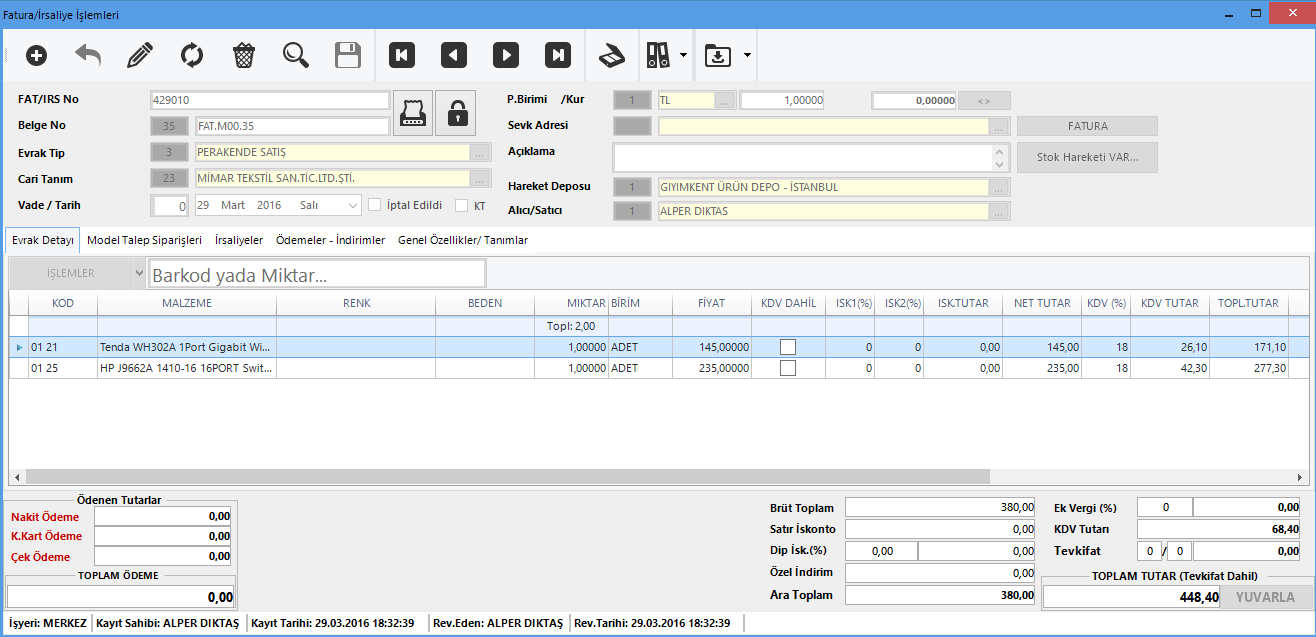Open the dropdown arrow beside the download icon
The height and width of the screenshot is (637, 1316).
pos(747,56)
